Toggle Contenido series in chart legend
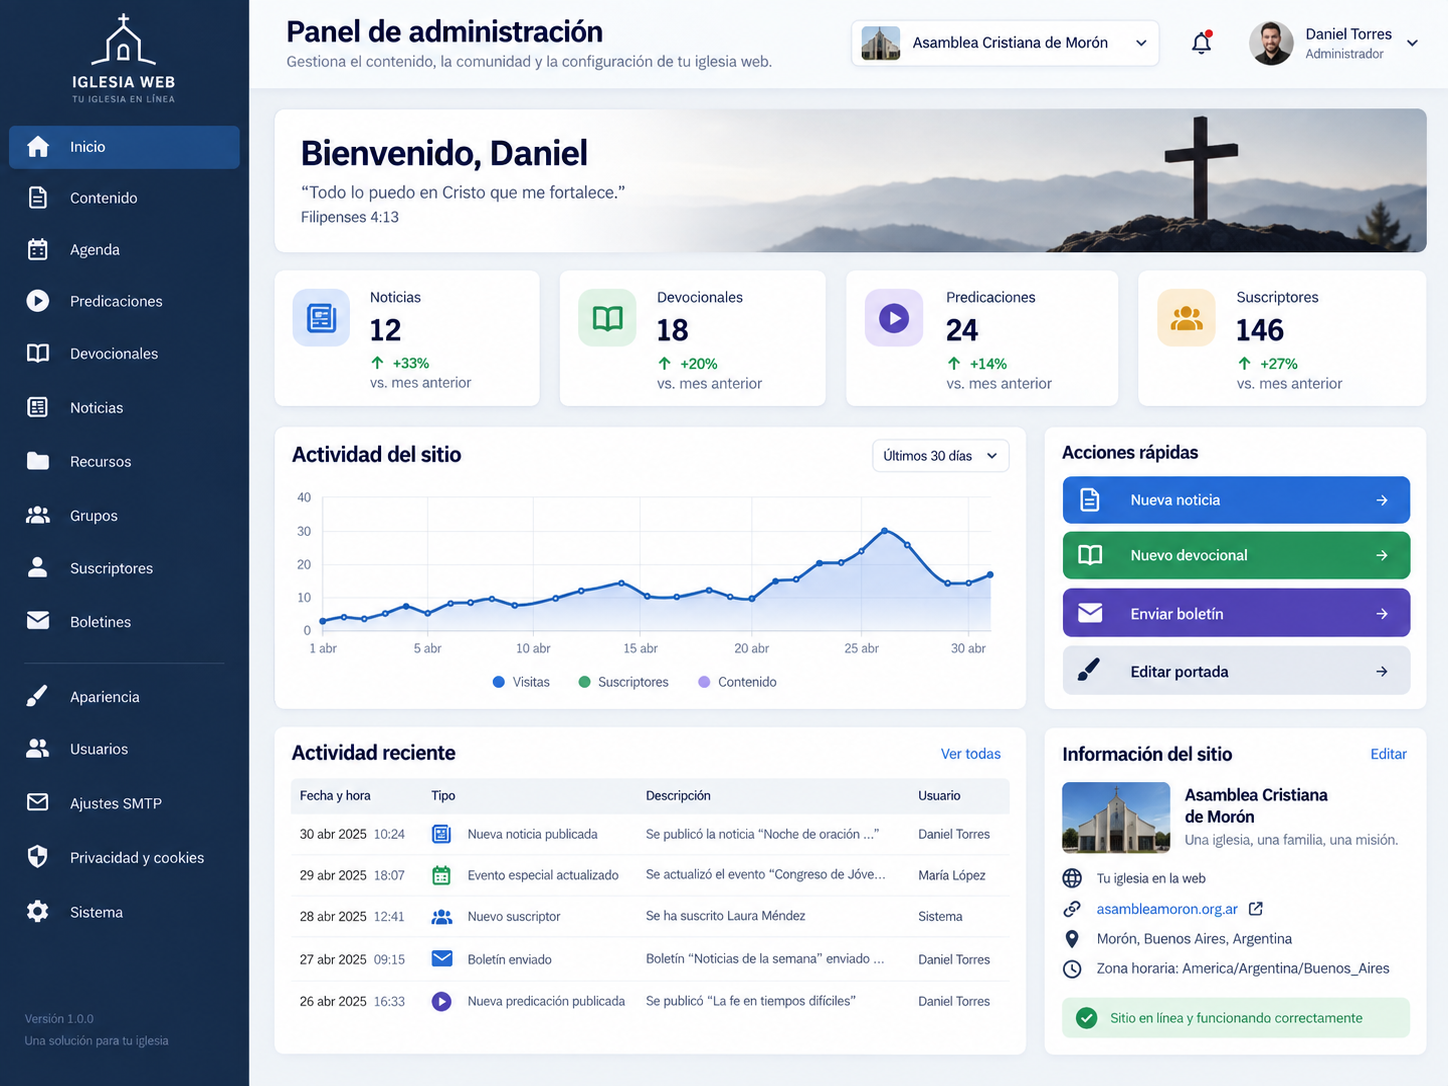The height and width of the screenshot is (1086, 1448). click(737, 682)
